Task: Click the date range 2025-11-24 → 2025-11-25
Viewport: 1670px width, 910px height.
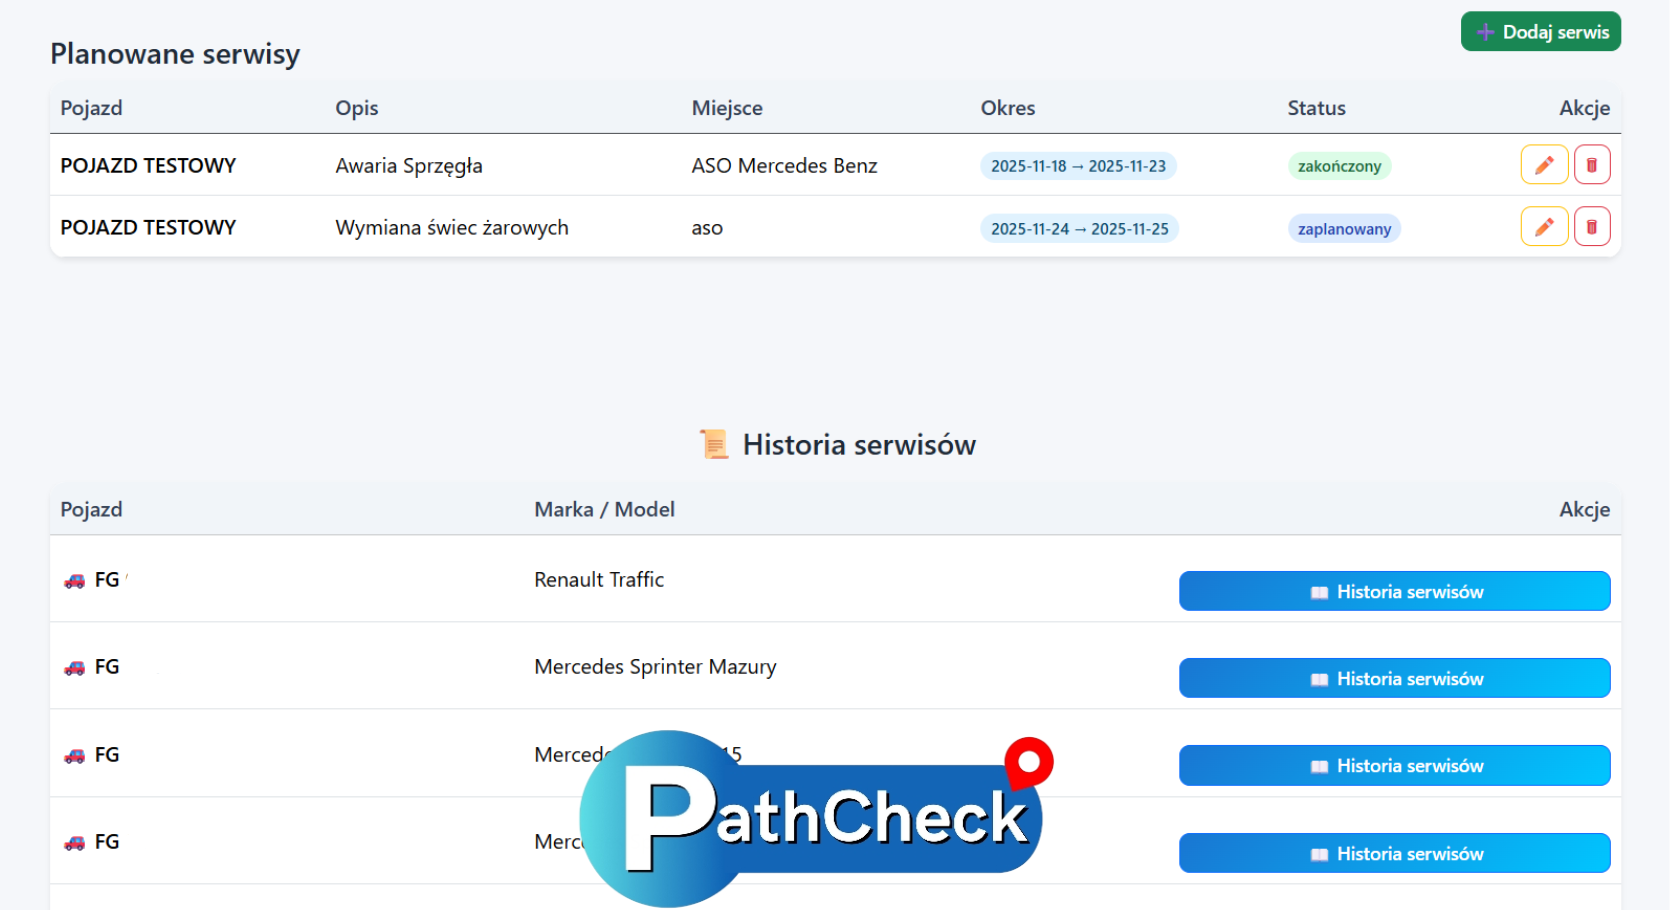Action: click(x=1079, y=228)
